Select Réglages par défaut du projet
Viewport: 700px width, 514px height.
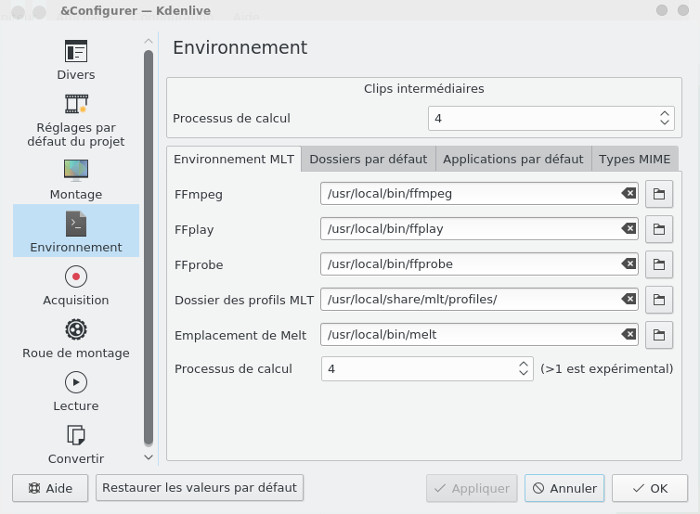click(x=76, y=120)
